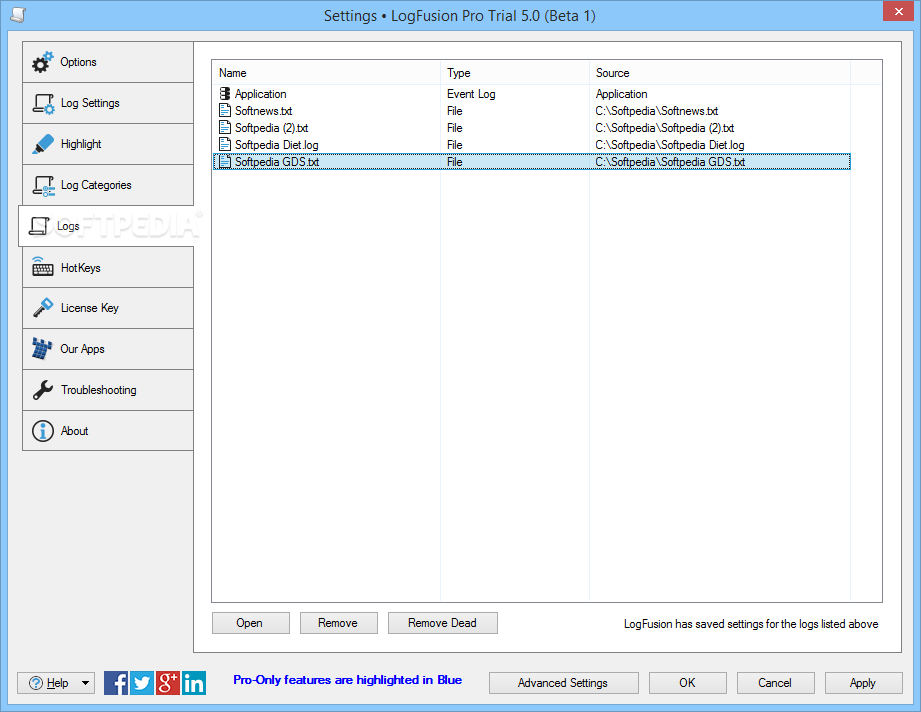Open the Facebook page icon
The height and width of the screenshot is (712, 921).
[116, 683]
